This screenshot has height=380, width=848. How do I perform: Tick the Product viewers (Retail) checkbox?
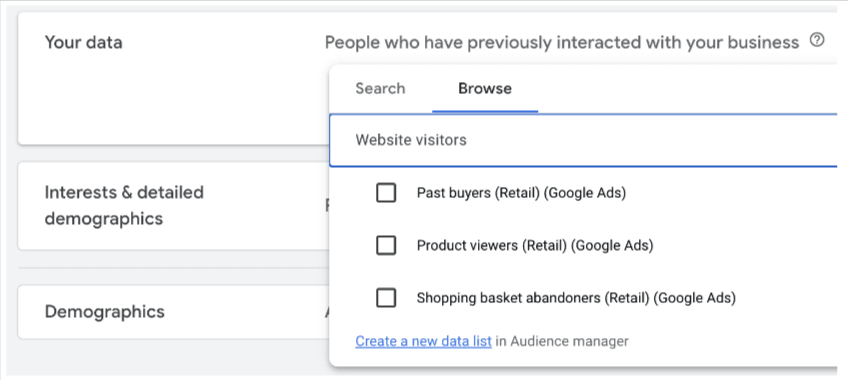coord(386,245)
